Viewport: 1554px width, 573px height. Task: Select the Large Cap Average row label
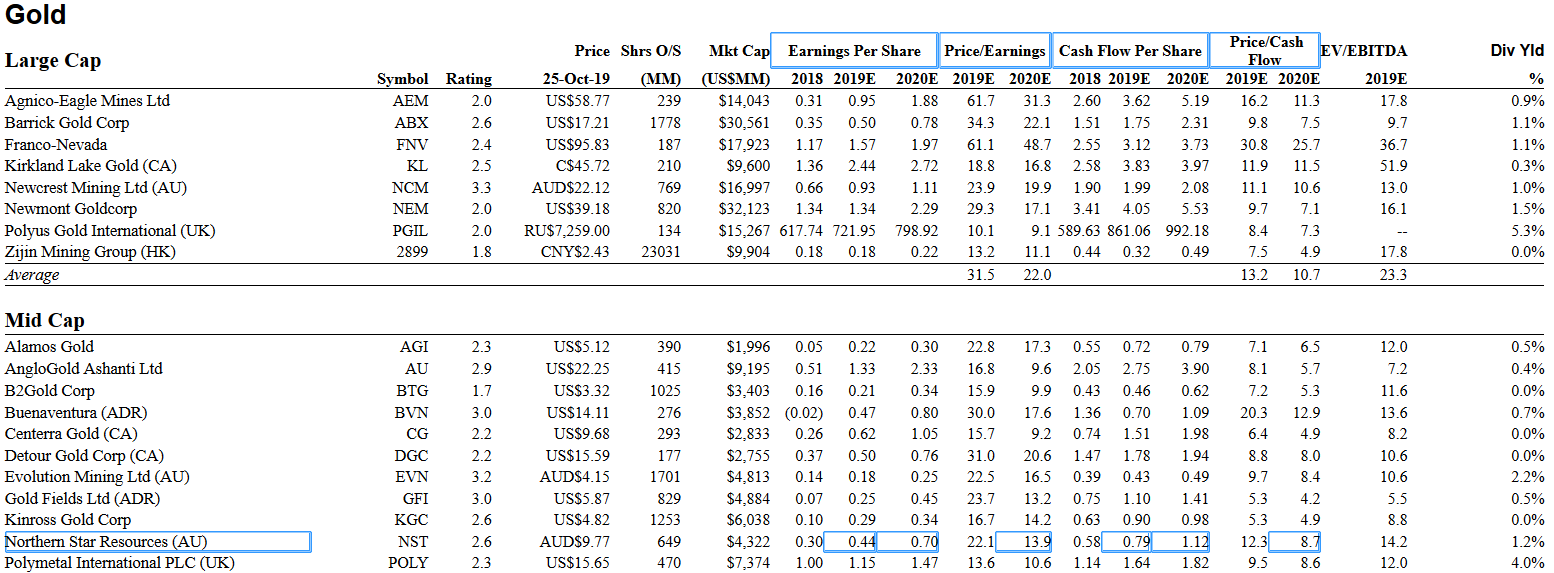[x=32, y=275]
